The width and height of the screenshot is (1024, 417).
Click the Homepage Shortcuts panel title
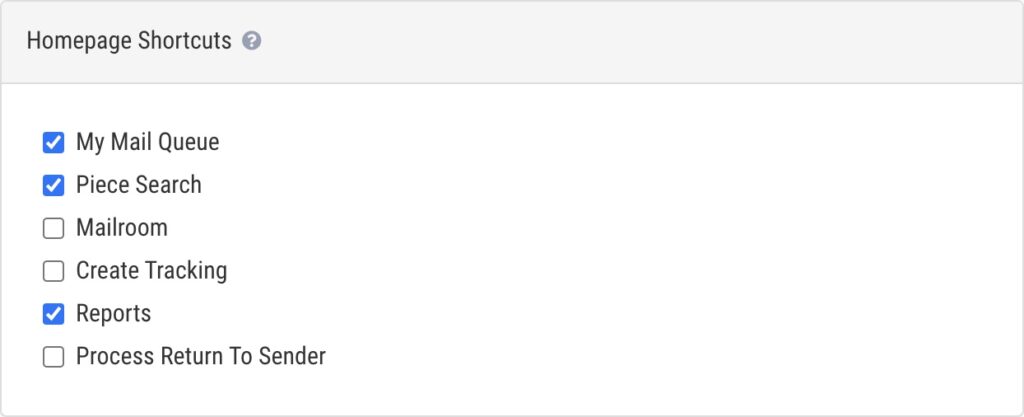click(x=129, y=41)
